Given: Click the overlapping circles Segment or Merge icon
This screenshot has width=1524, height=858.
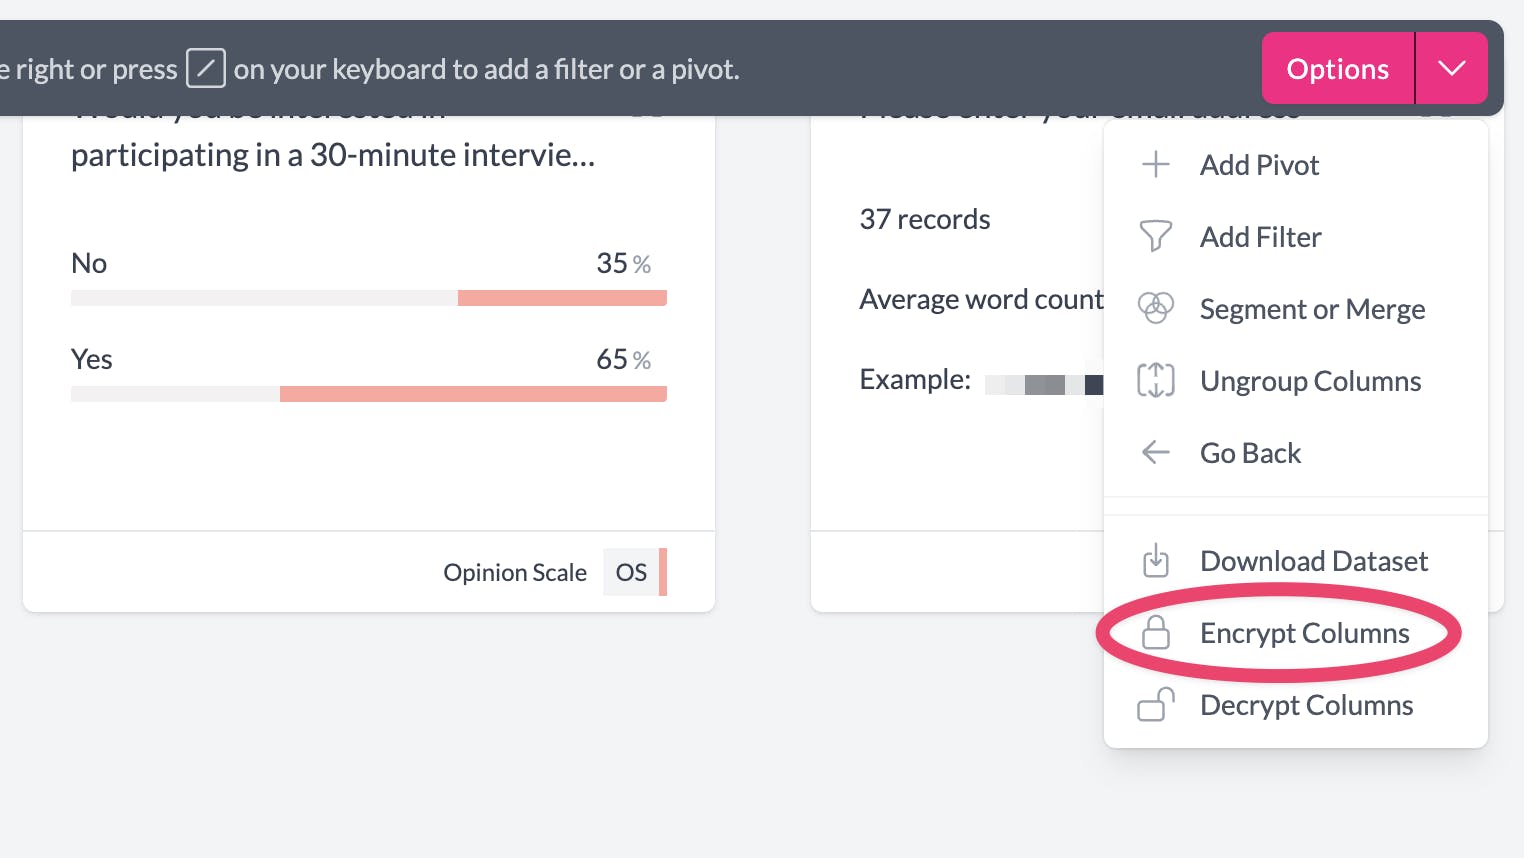Looking at the screenshot, I should pos(1155,309).
